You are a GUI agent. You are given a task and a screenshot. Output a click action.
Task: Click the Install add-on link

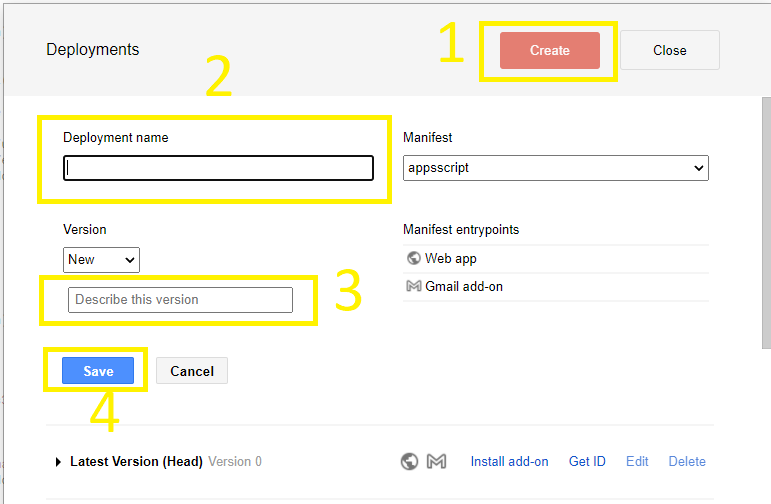coord(509,461)
